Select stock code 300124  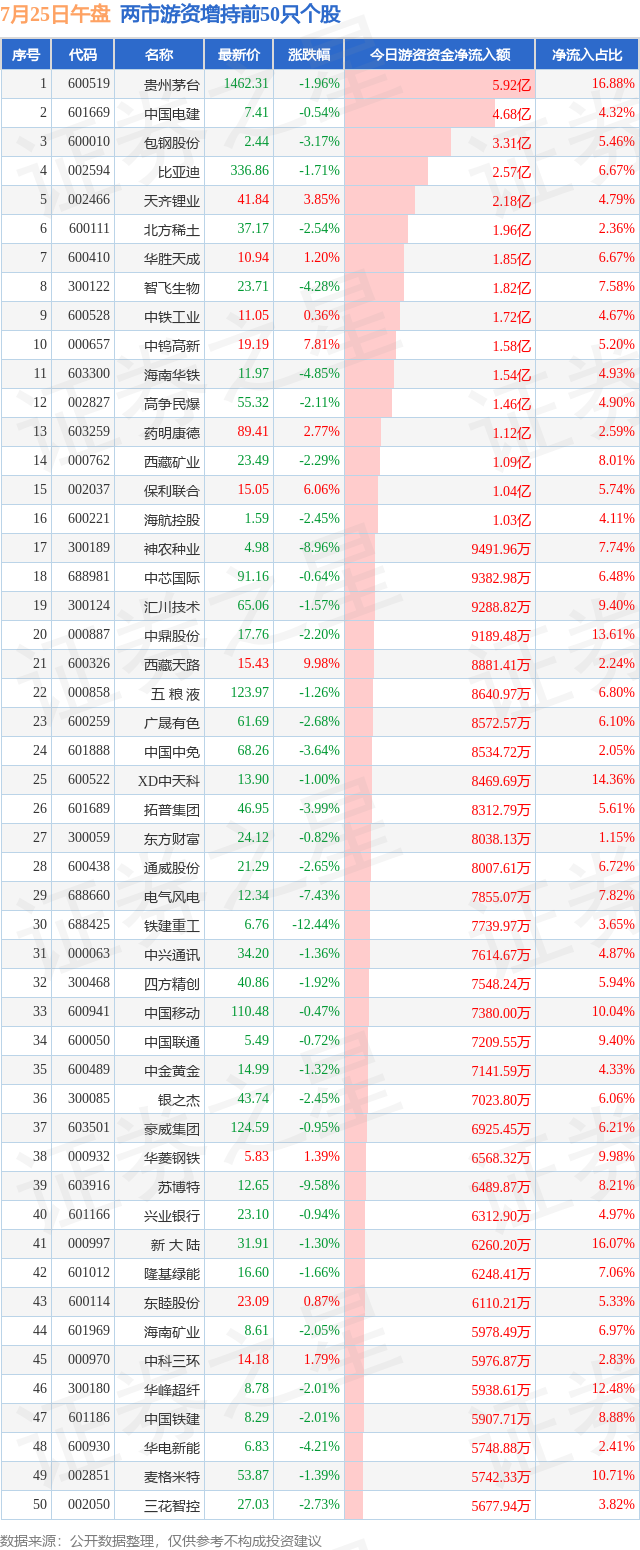[x=89, y=606]
